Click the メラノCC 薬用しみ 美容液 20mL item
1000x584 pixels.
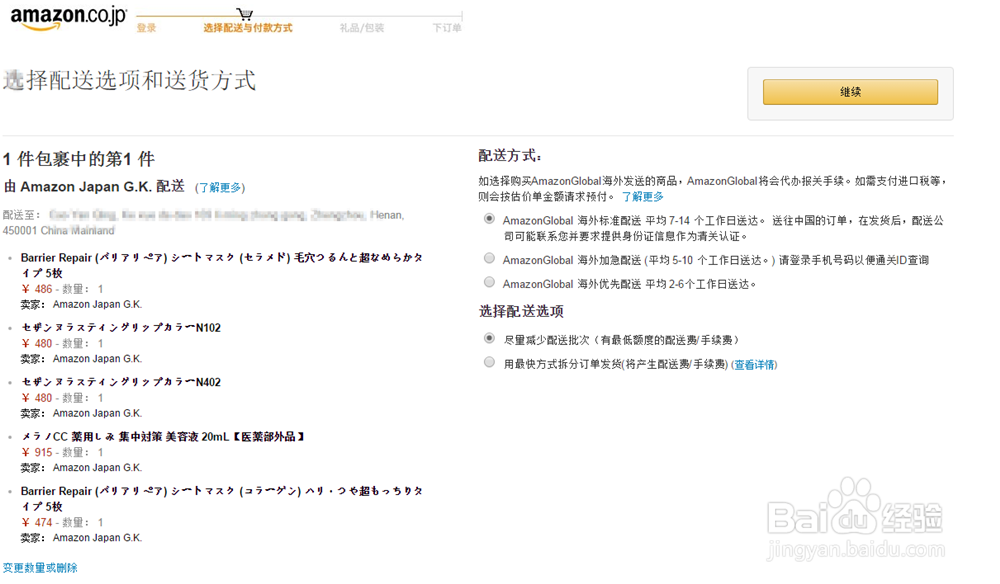pos(163,437)
